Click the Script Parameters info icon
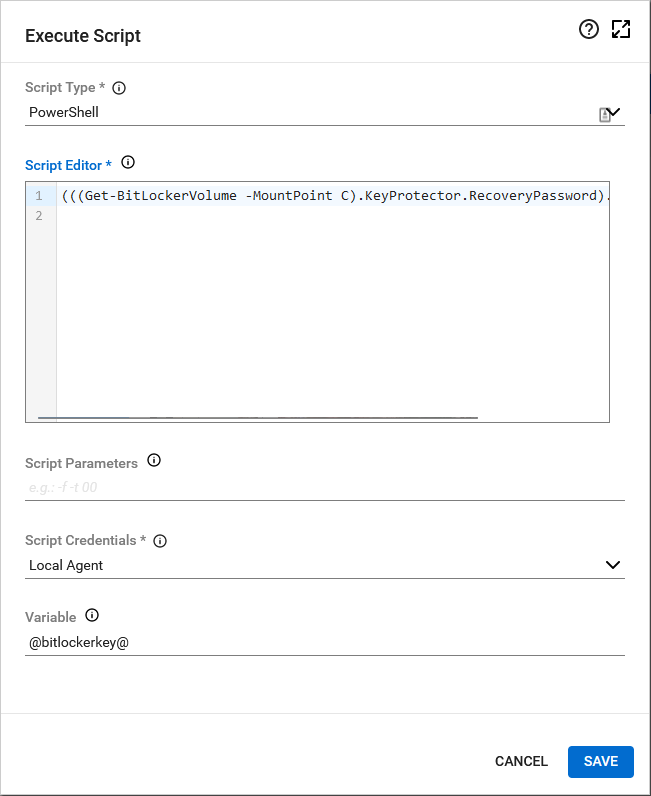 [154, 461]
